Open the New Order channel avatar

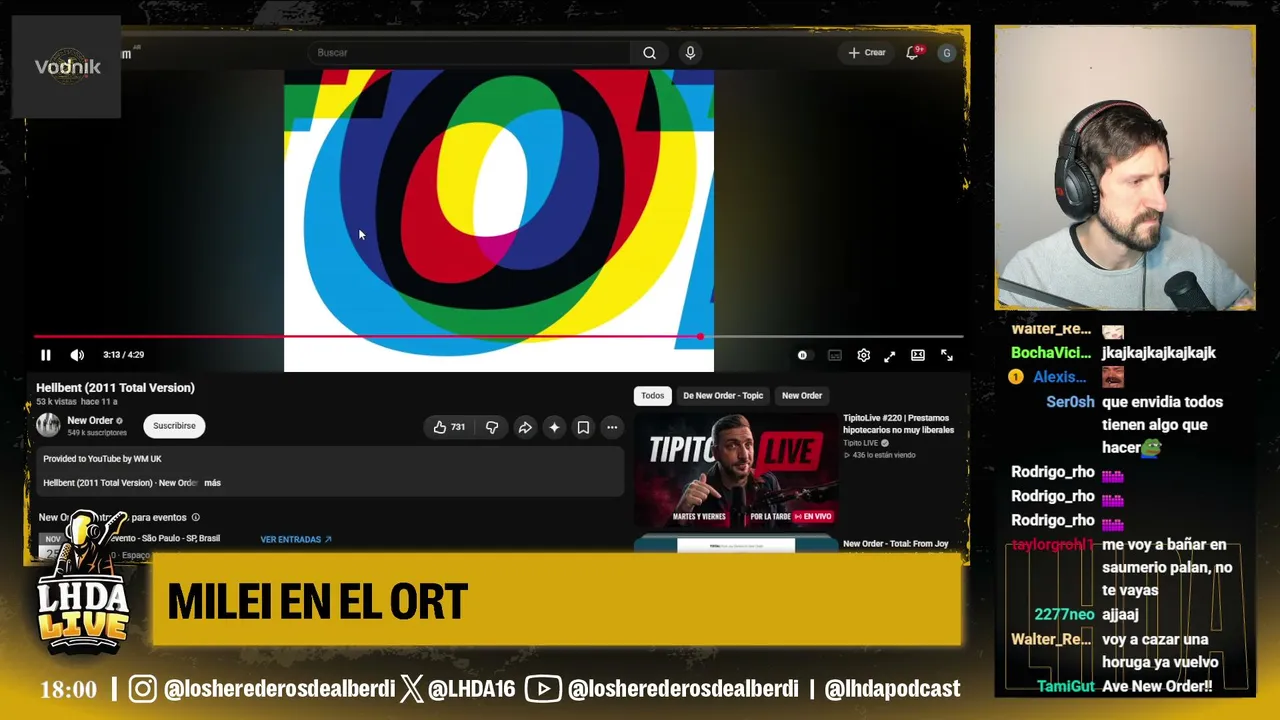click(48, 425)
